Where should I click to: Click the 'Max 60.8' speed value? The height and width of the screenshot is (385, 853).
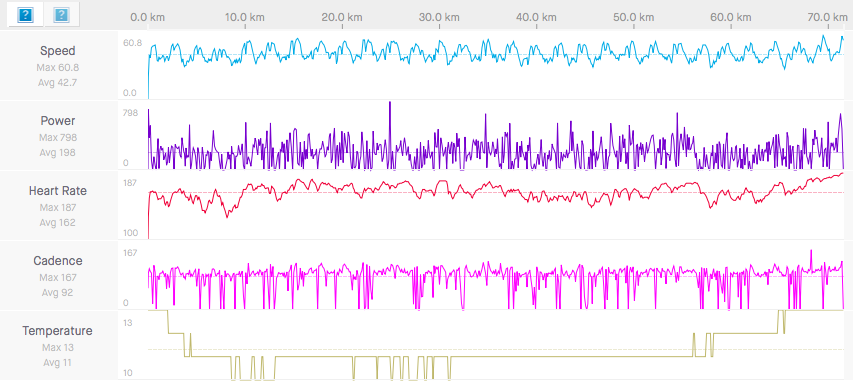(x=58, y=68)
